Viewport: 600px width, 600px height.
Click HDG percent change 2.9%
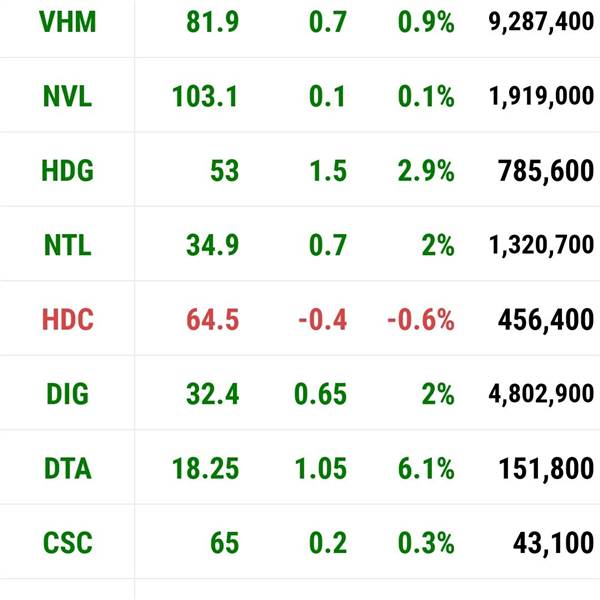pos(426,171)
